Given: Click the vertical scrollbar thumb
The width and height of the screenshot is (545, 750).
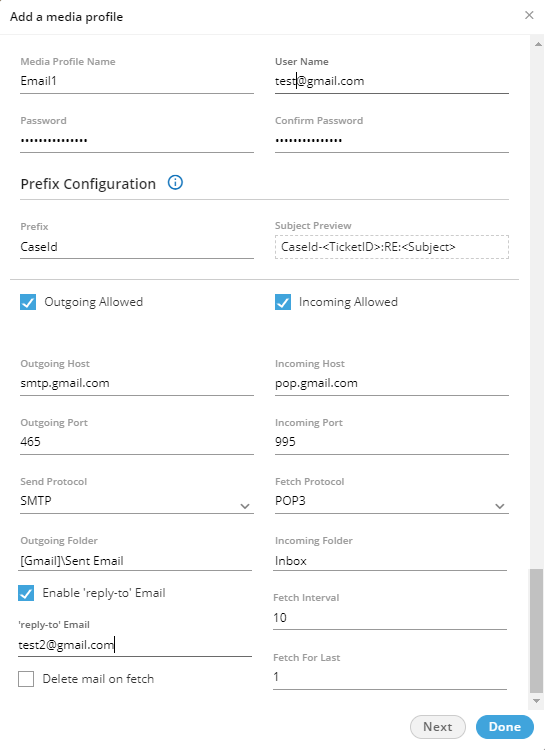Looking at the screenshot, I should tap(536, 631).
